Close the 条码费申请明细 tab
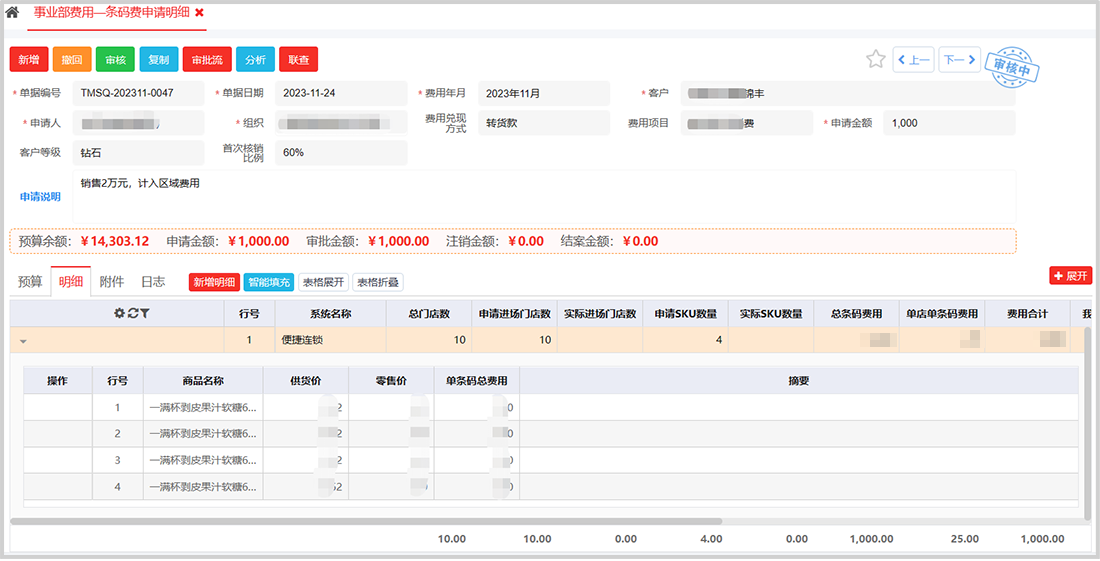Screen dimensions: 1100x561 199,13
